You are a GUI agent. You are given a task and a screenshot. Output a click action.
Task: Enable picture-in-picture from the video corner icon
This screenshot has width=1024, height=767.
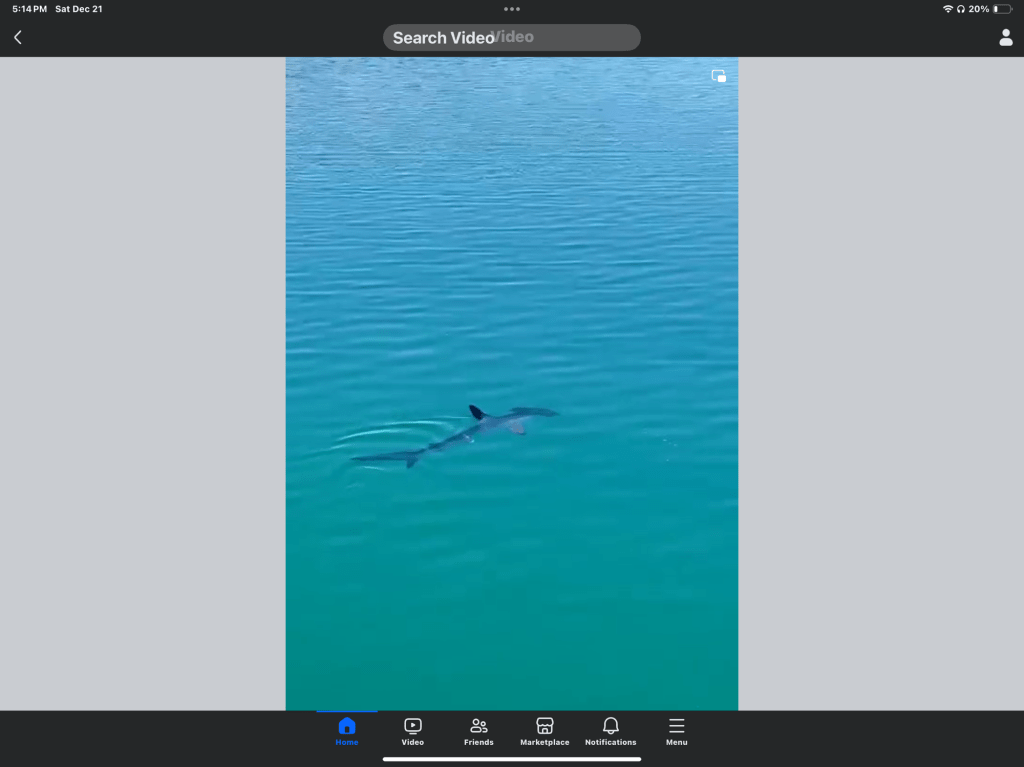pyautogui.click(x=718, y=76)
